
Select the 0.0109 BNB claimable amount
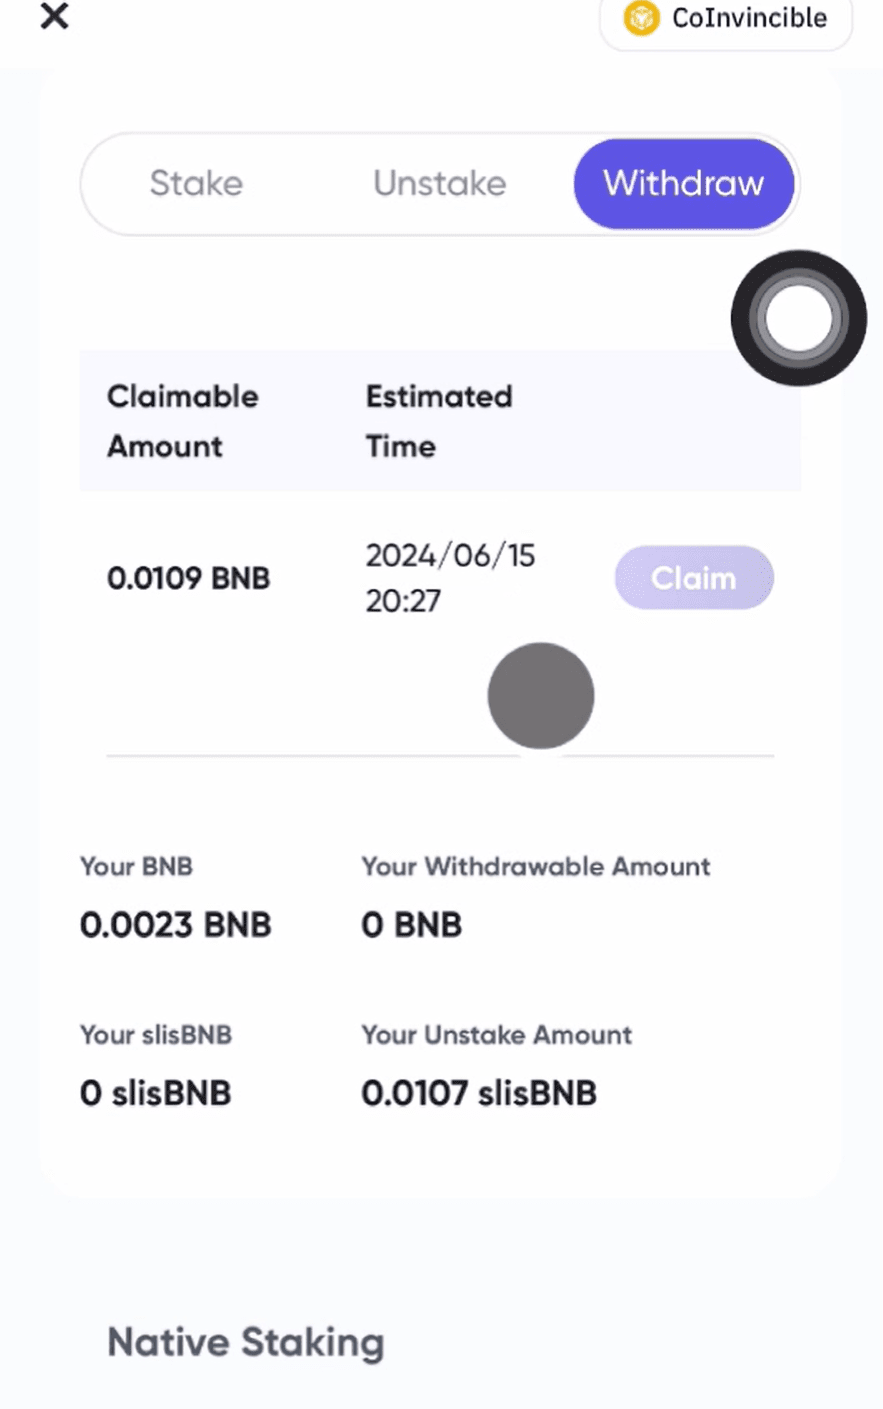(x=188, y=578)
